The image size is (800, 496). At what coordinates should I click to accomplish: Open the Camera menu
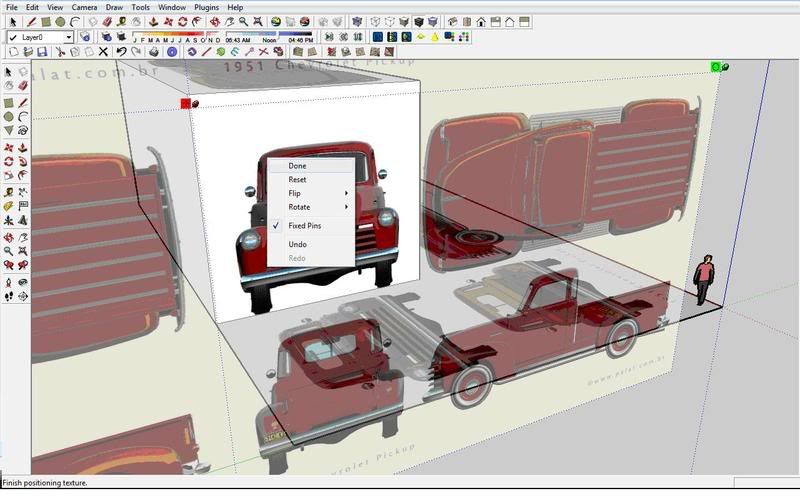tap(83, 7)
